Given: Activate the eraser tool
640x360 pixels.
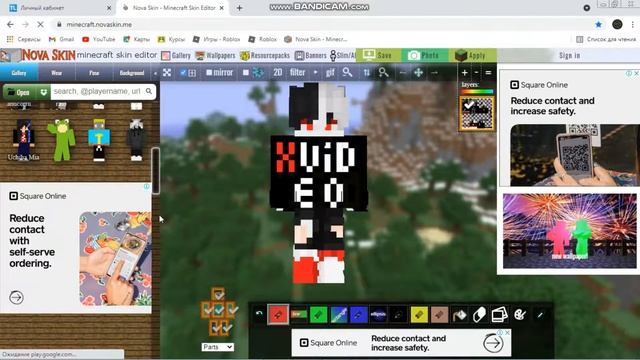Looking at the screenshot, I should 479,315.
